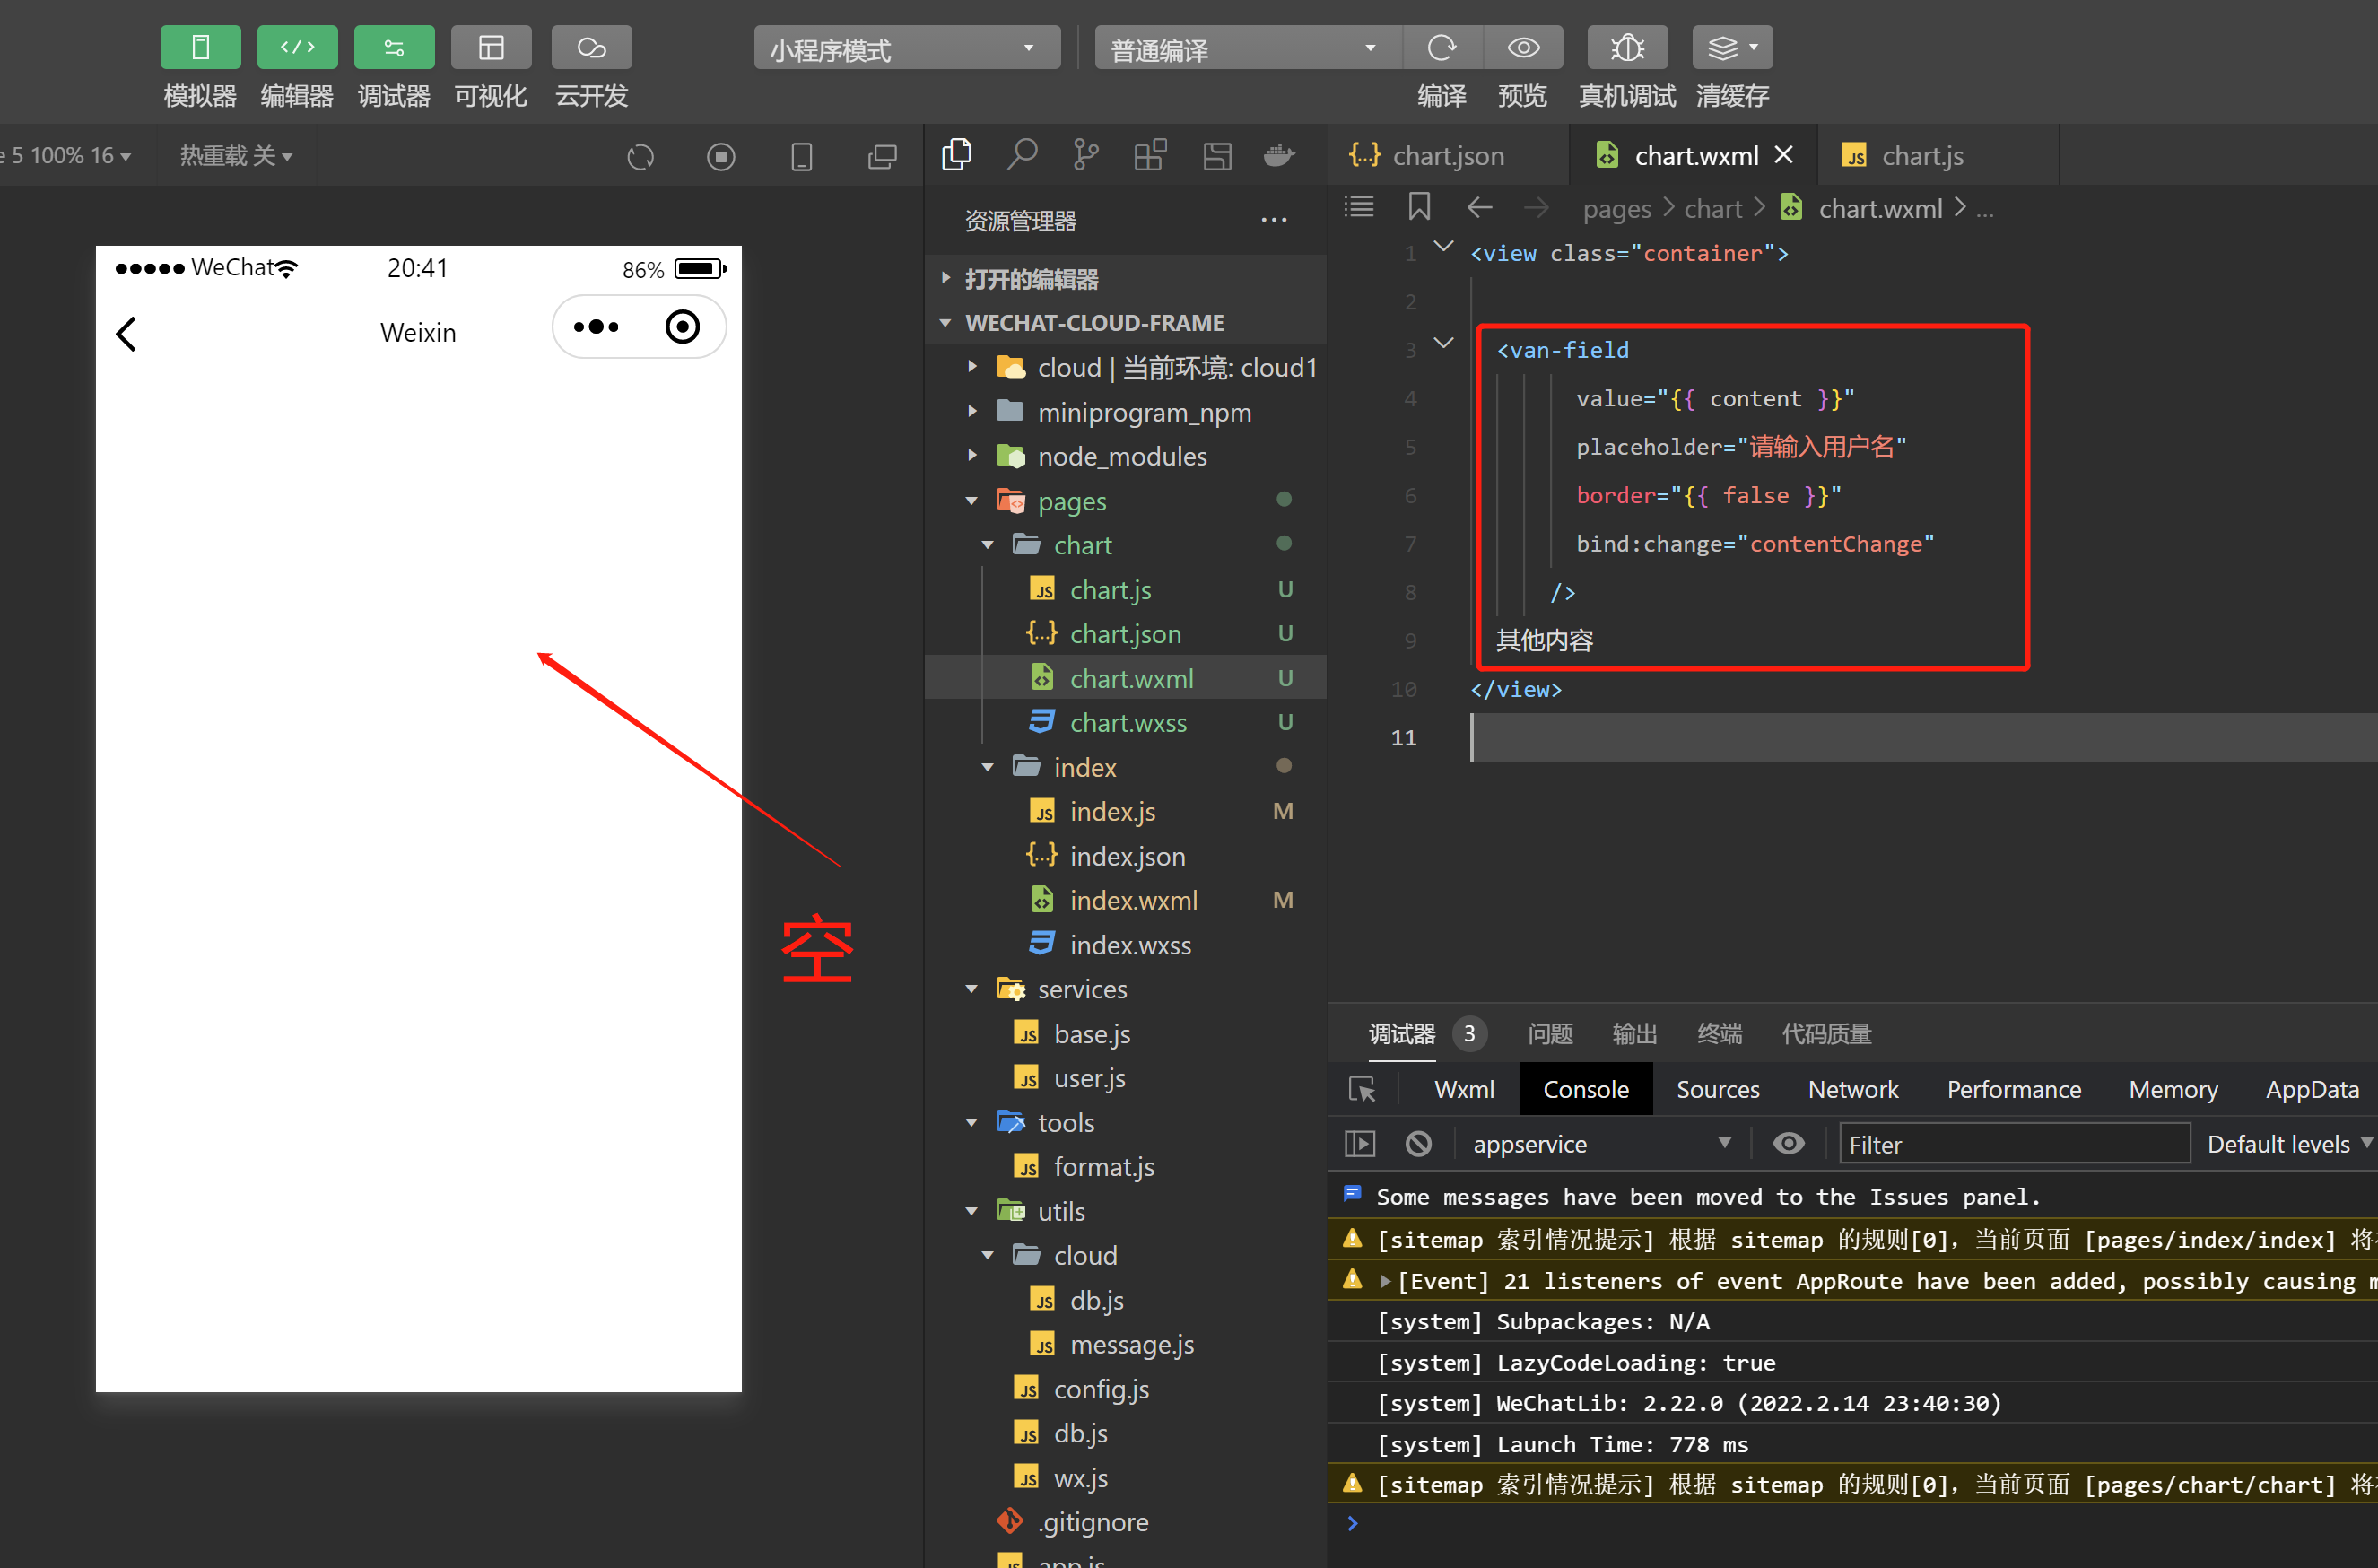Toggle the debugger (调试器) panel button
This screenshot has width=2378, height=1568.
pos(394,47)
